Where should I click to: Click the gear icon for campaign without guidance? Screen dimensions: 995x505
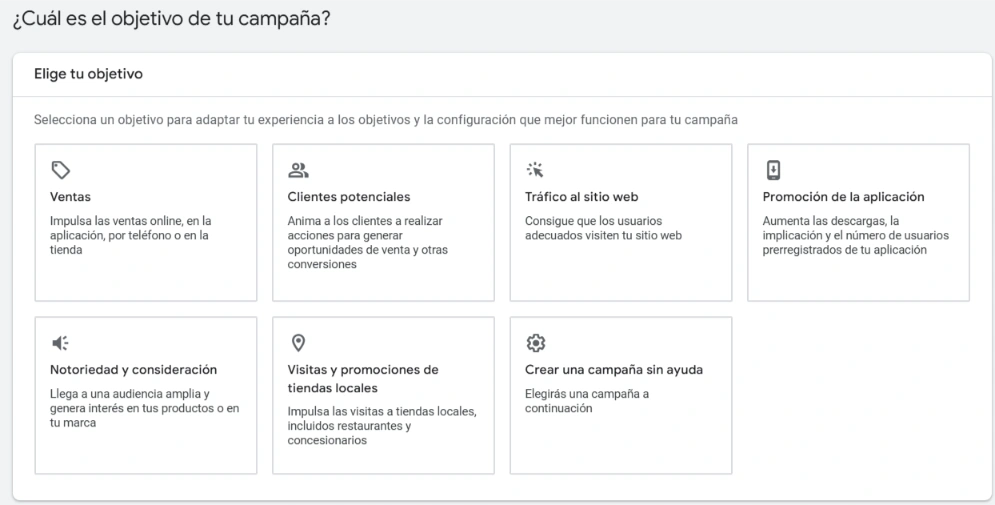tap(535, 343)
